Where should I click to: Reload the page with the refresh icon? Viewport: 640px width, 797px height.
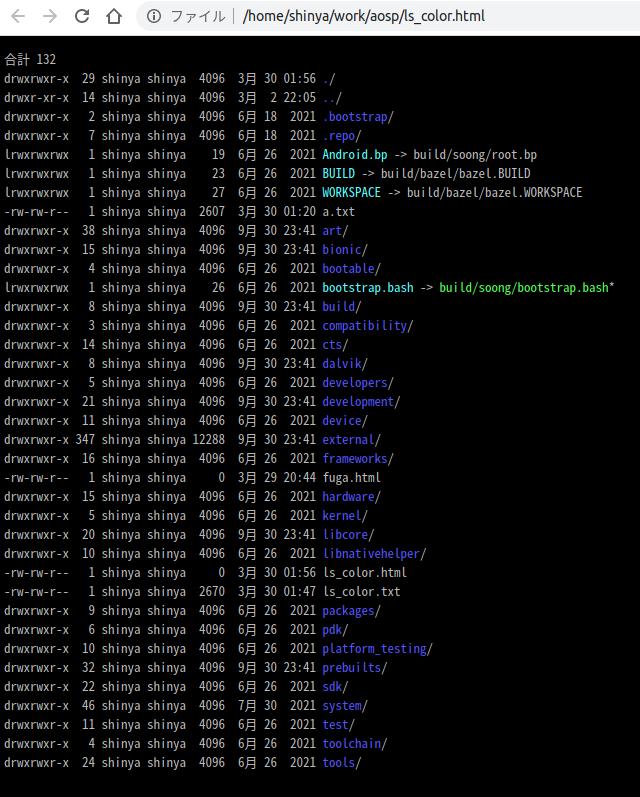[82, 16]
